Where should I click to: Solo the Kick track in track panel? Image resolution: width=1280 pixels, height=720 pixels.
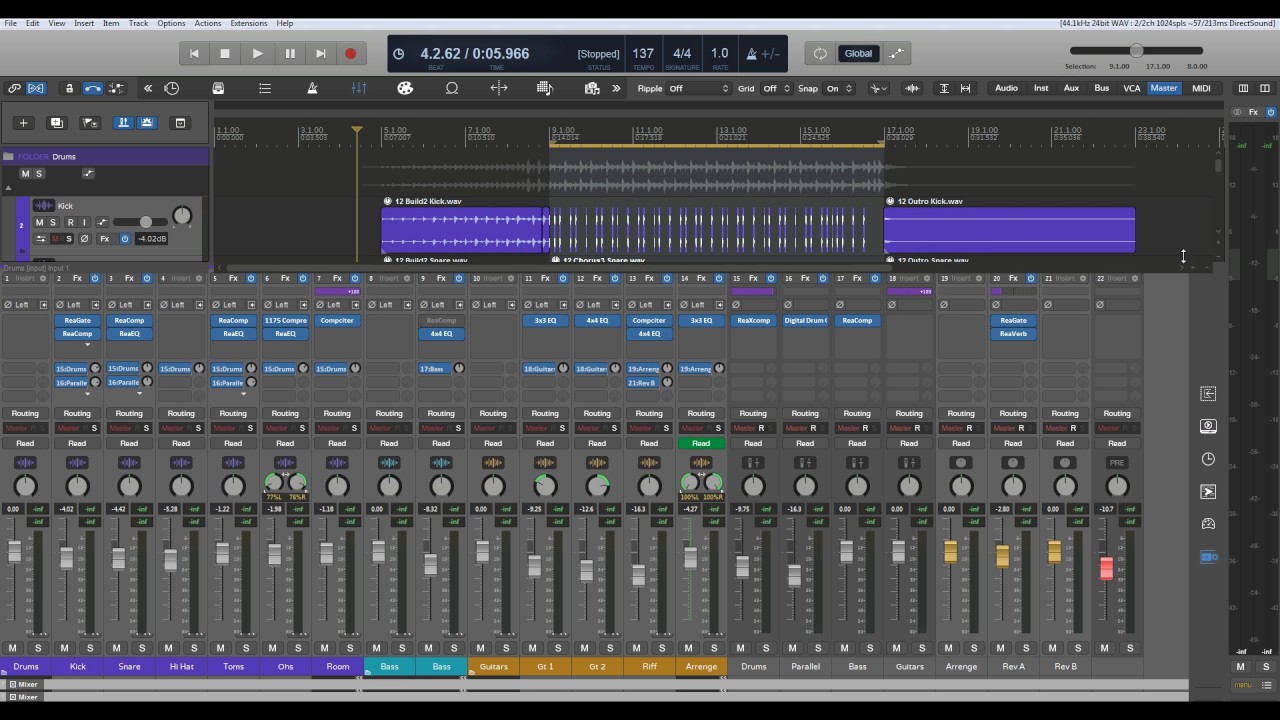(53, 222)
